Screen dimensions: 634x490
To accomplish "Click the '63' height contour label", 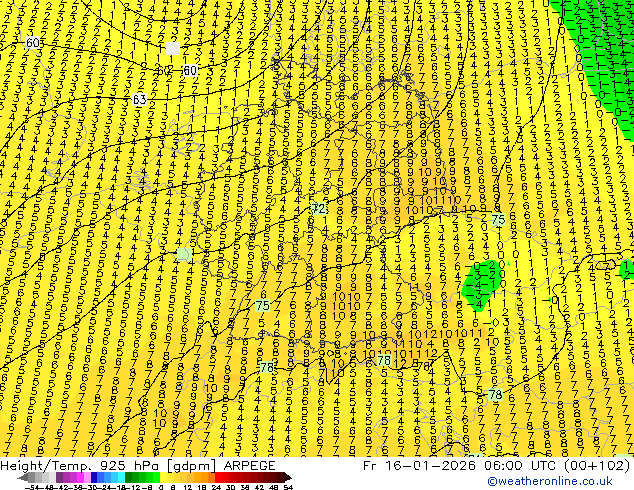I will (x=139, y=99).
